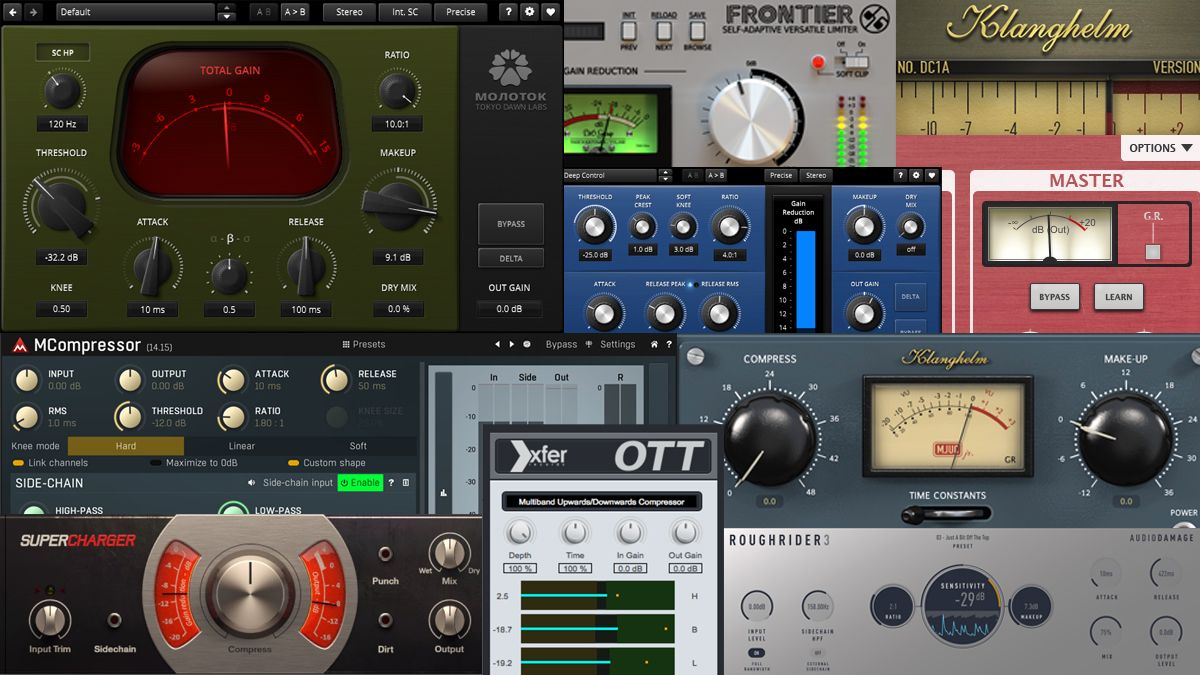This screenshot has height=675, width=1200.
Task: Open the Molotok settings gear icon
Action: [x=529, y=11]
